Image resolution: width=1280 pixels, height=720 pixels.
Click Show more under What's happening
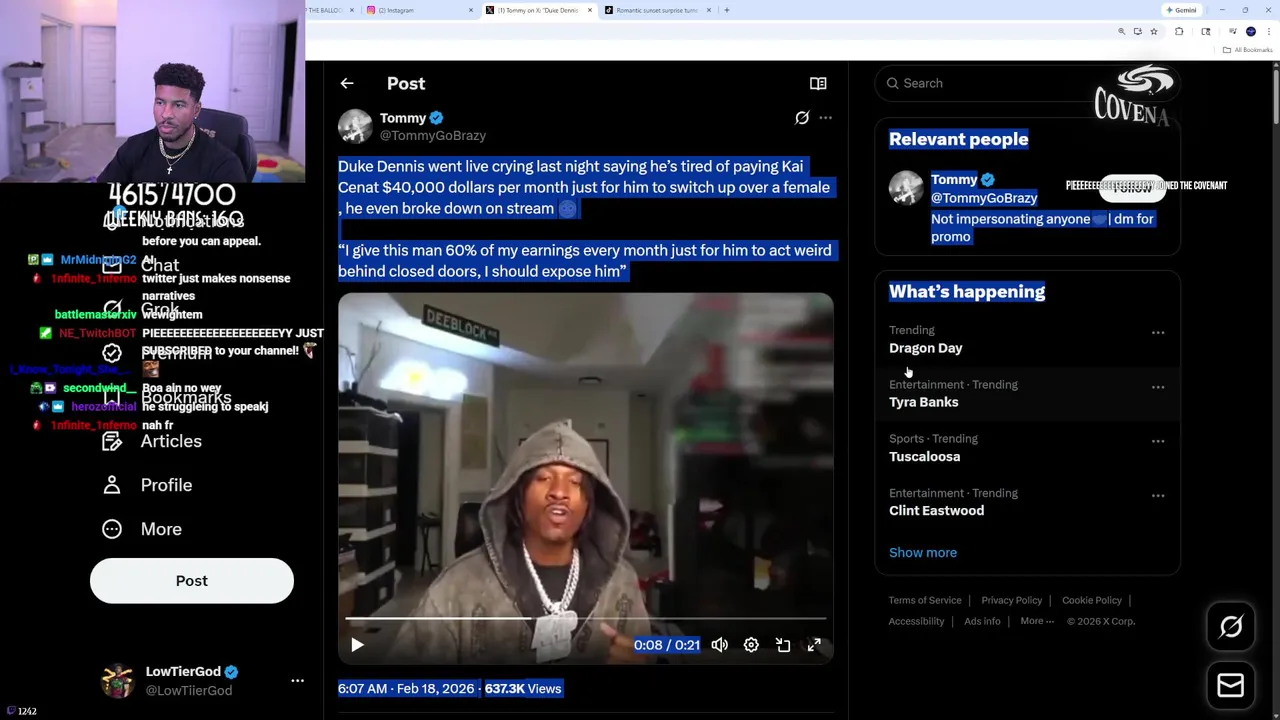923,552
